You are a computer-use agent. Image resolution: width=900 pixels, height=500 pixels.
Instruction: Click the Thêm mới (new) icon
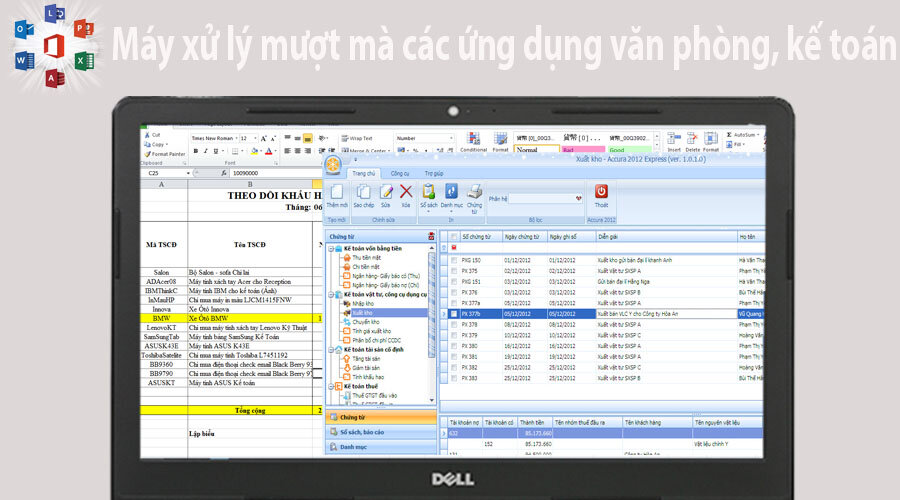coord(336,192)
